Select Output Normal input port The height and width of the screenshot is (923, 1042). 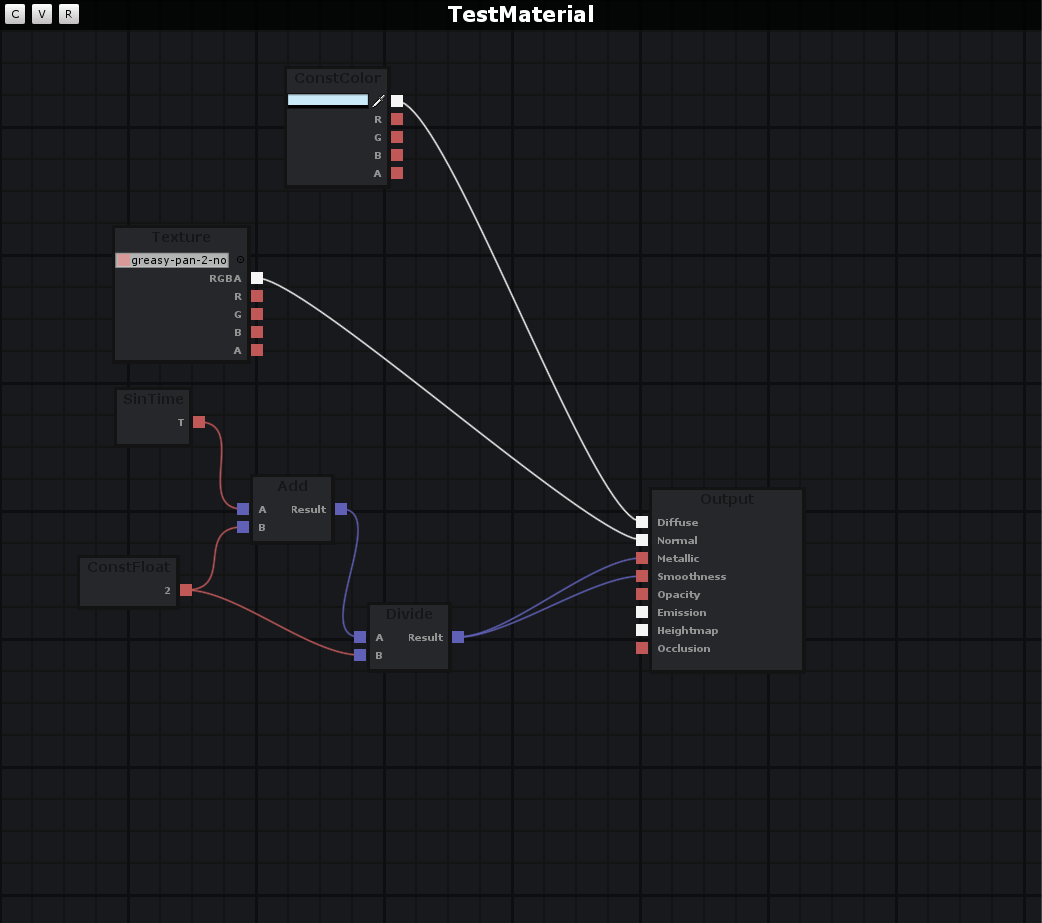click(x=642, y=540)
